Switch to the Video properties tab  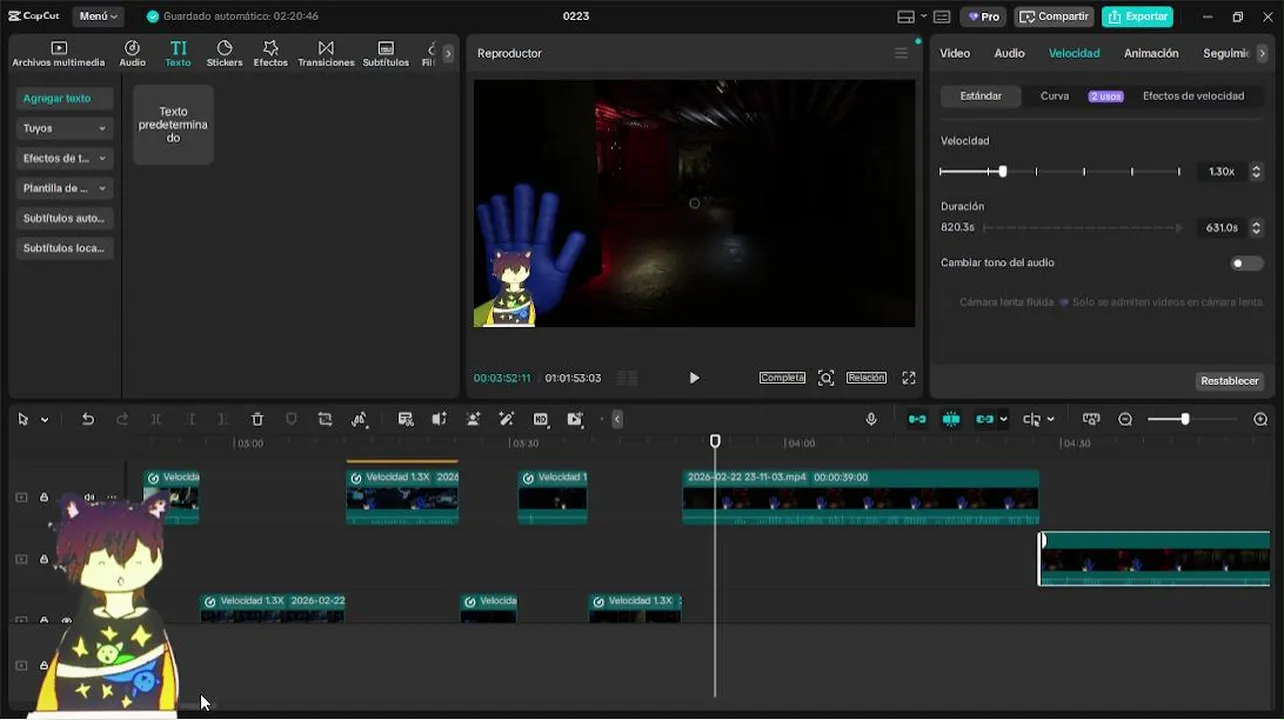(955, 53)
